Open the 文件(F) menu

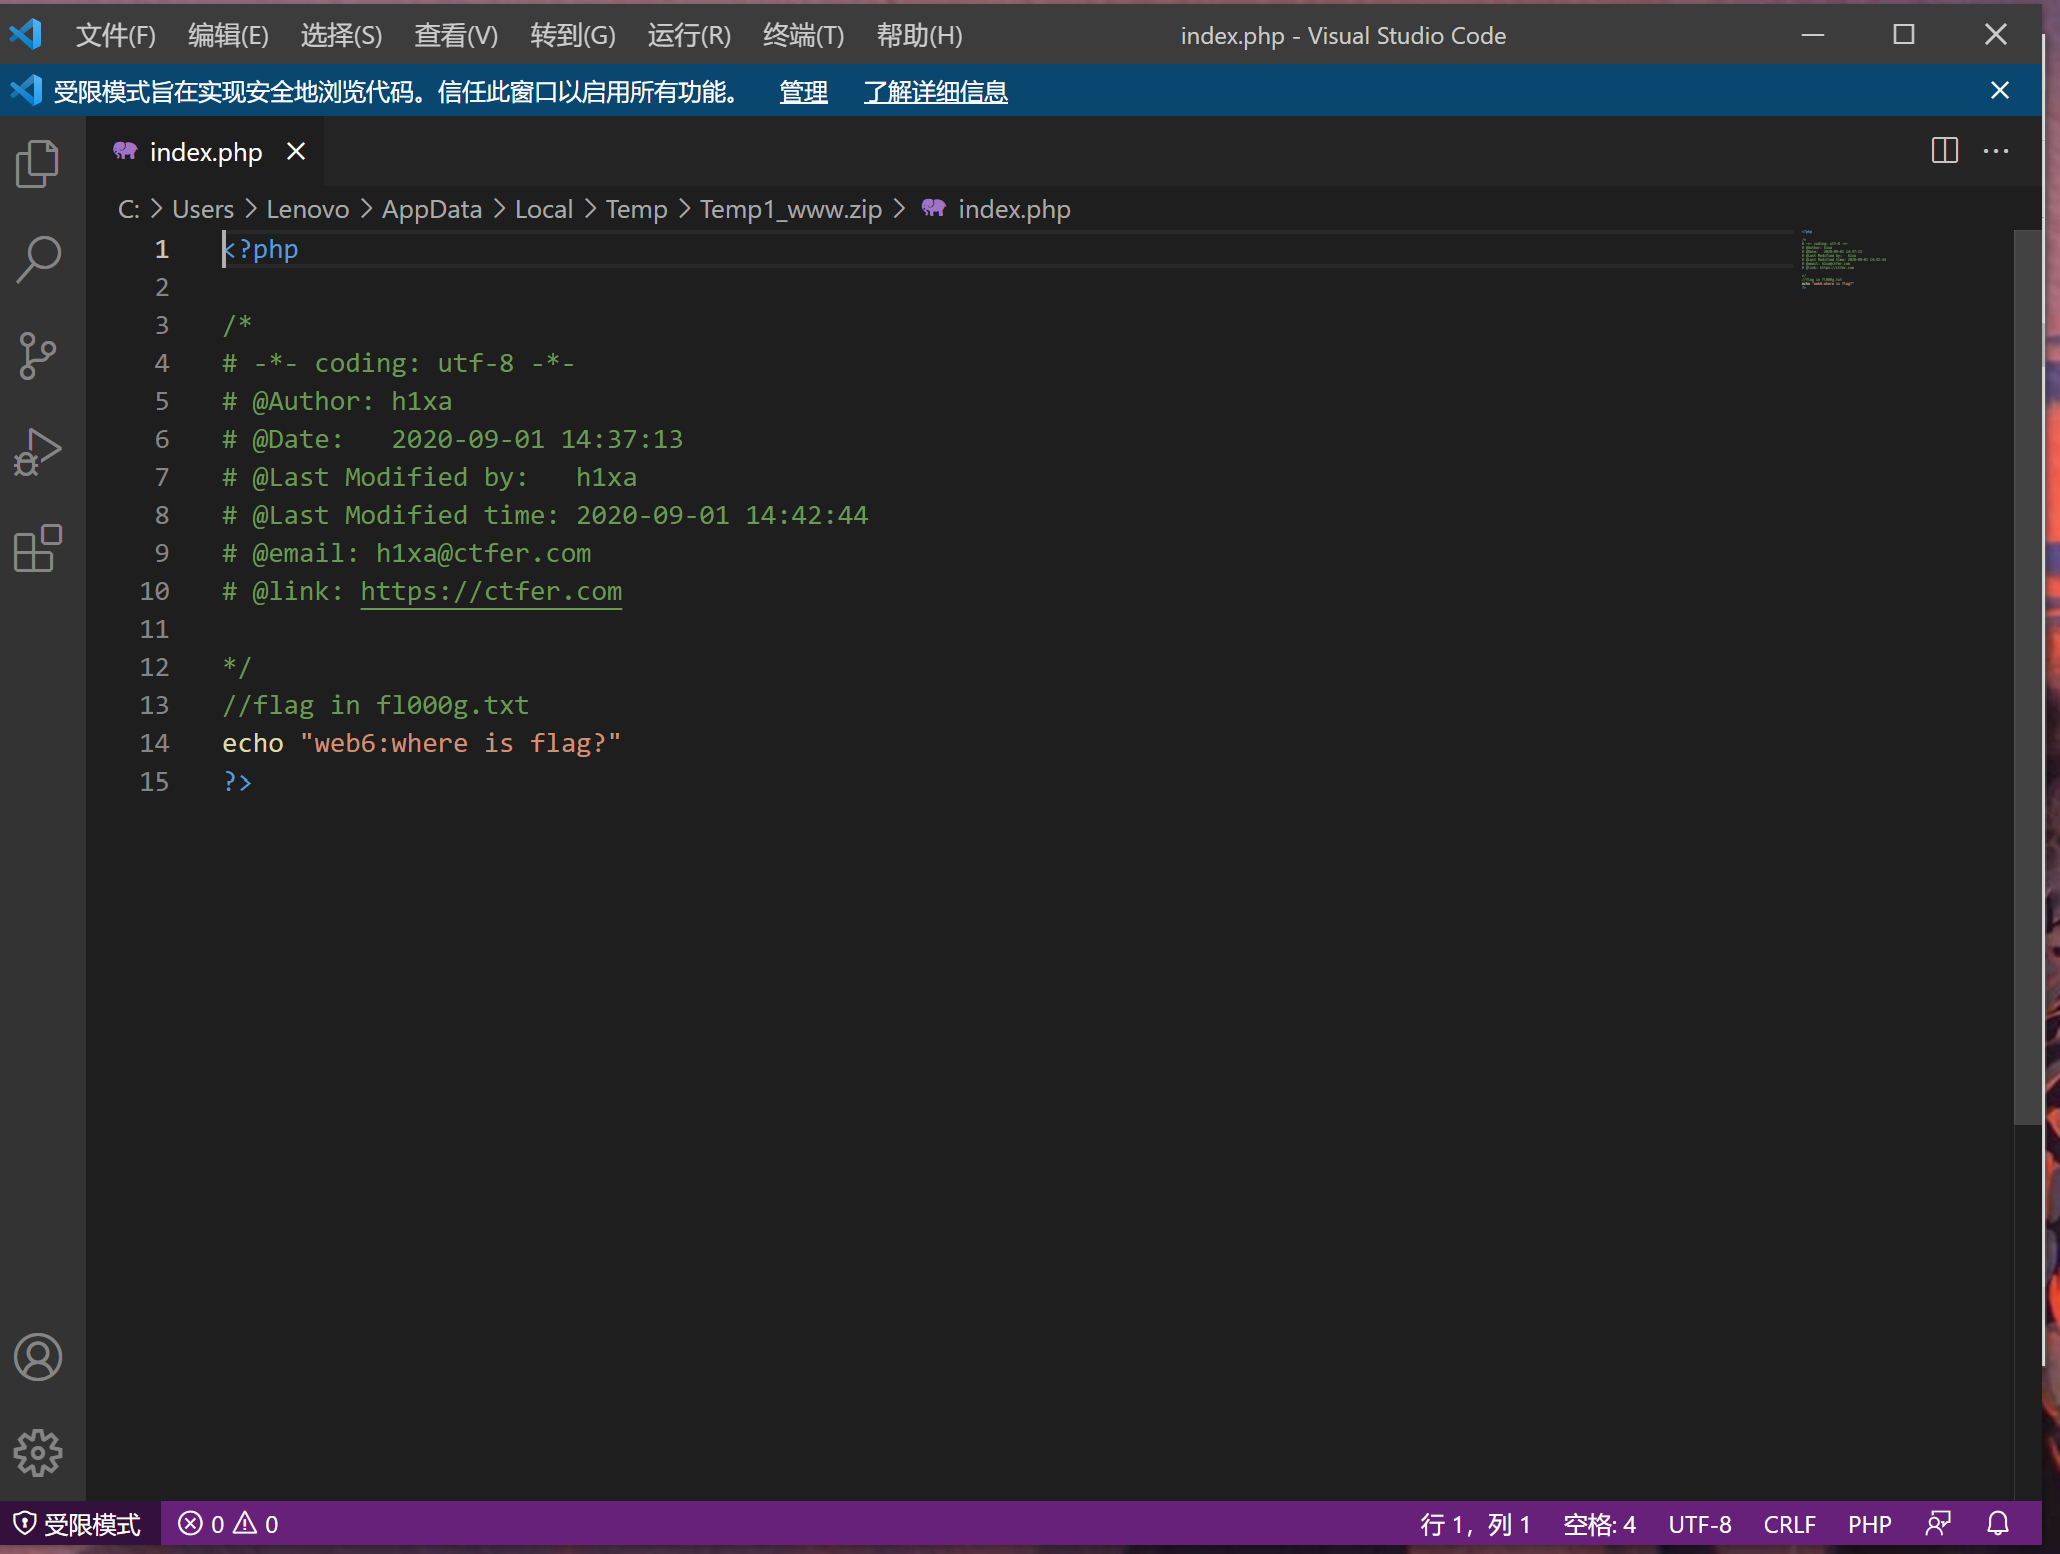116,36
